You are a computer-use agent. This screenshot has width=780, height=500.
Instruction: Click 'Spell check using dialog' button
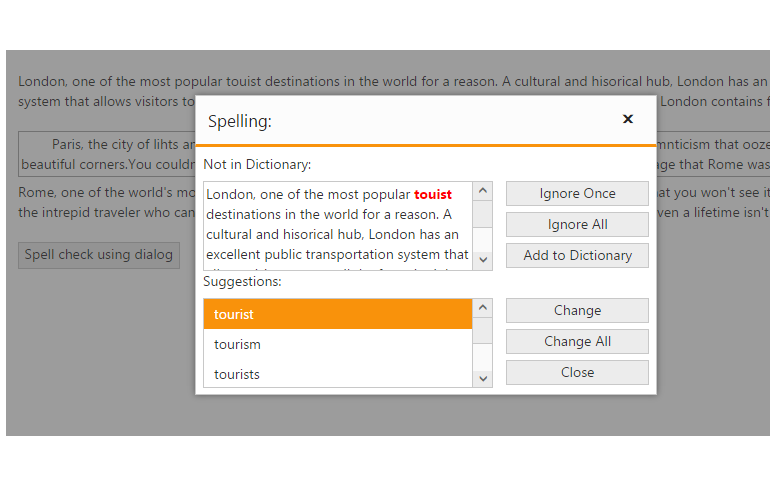pyautogui.click(x=99, y=255)
